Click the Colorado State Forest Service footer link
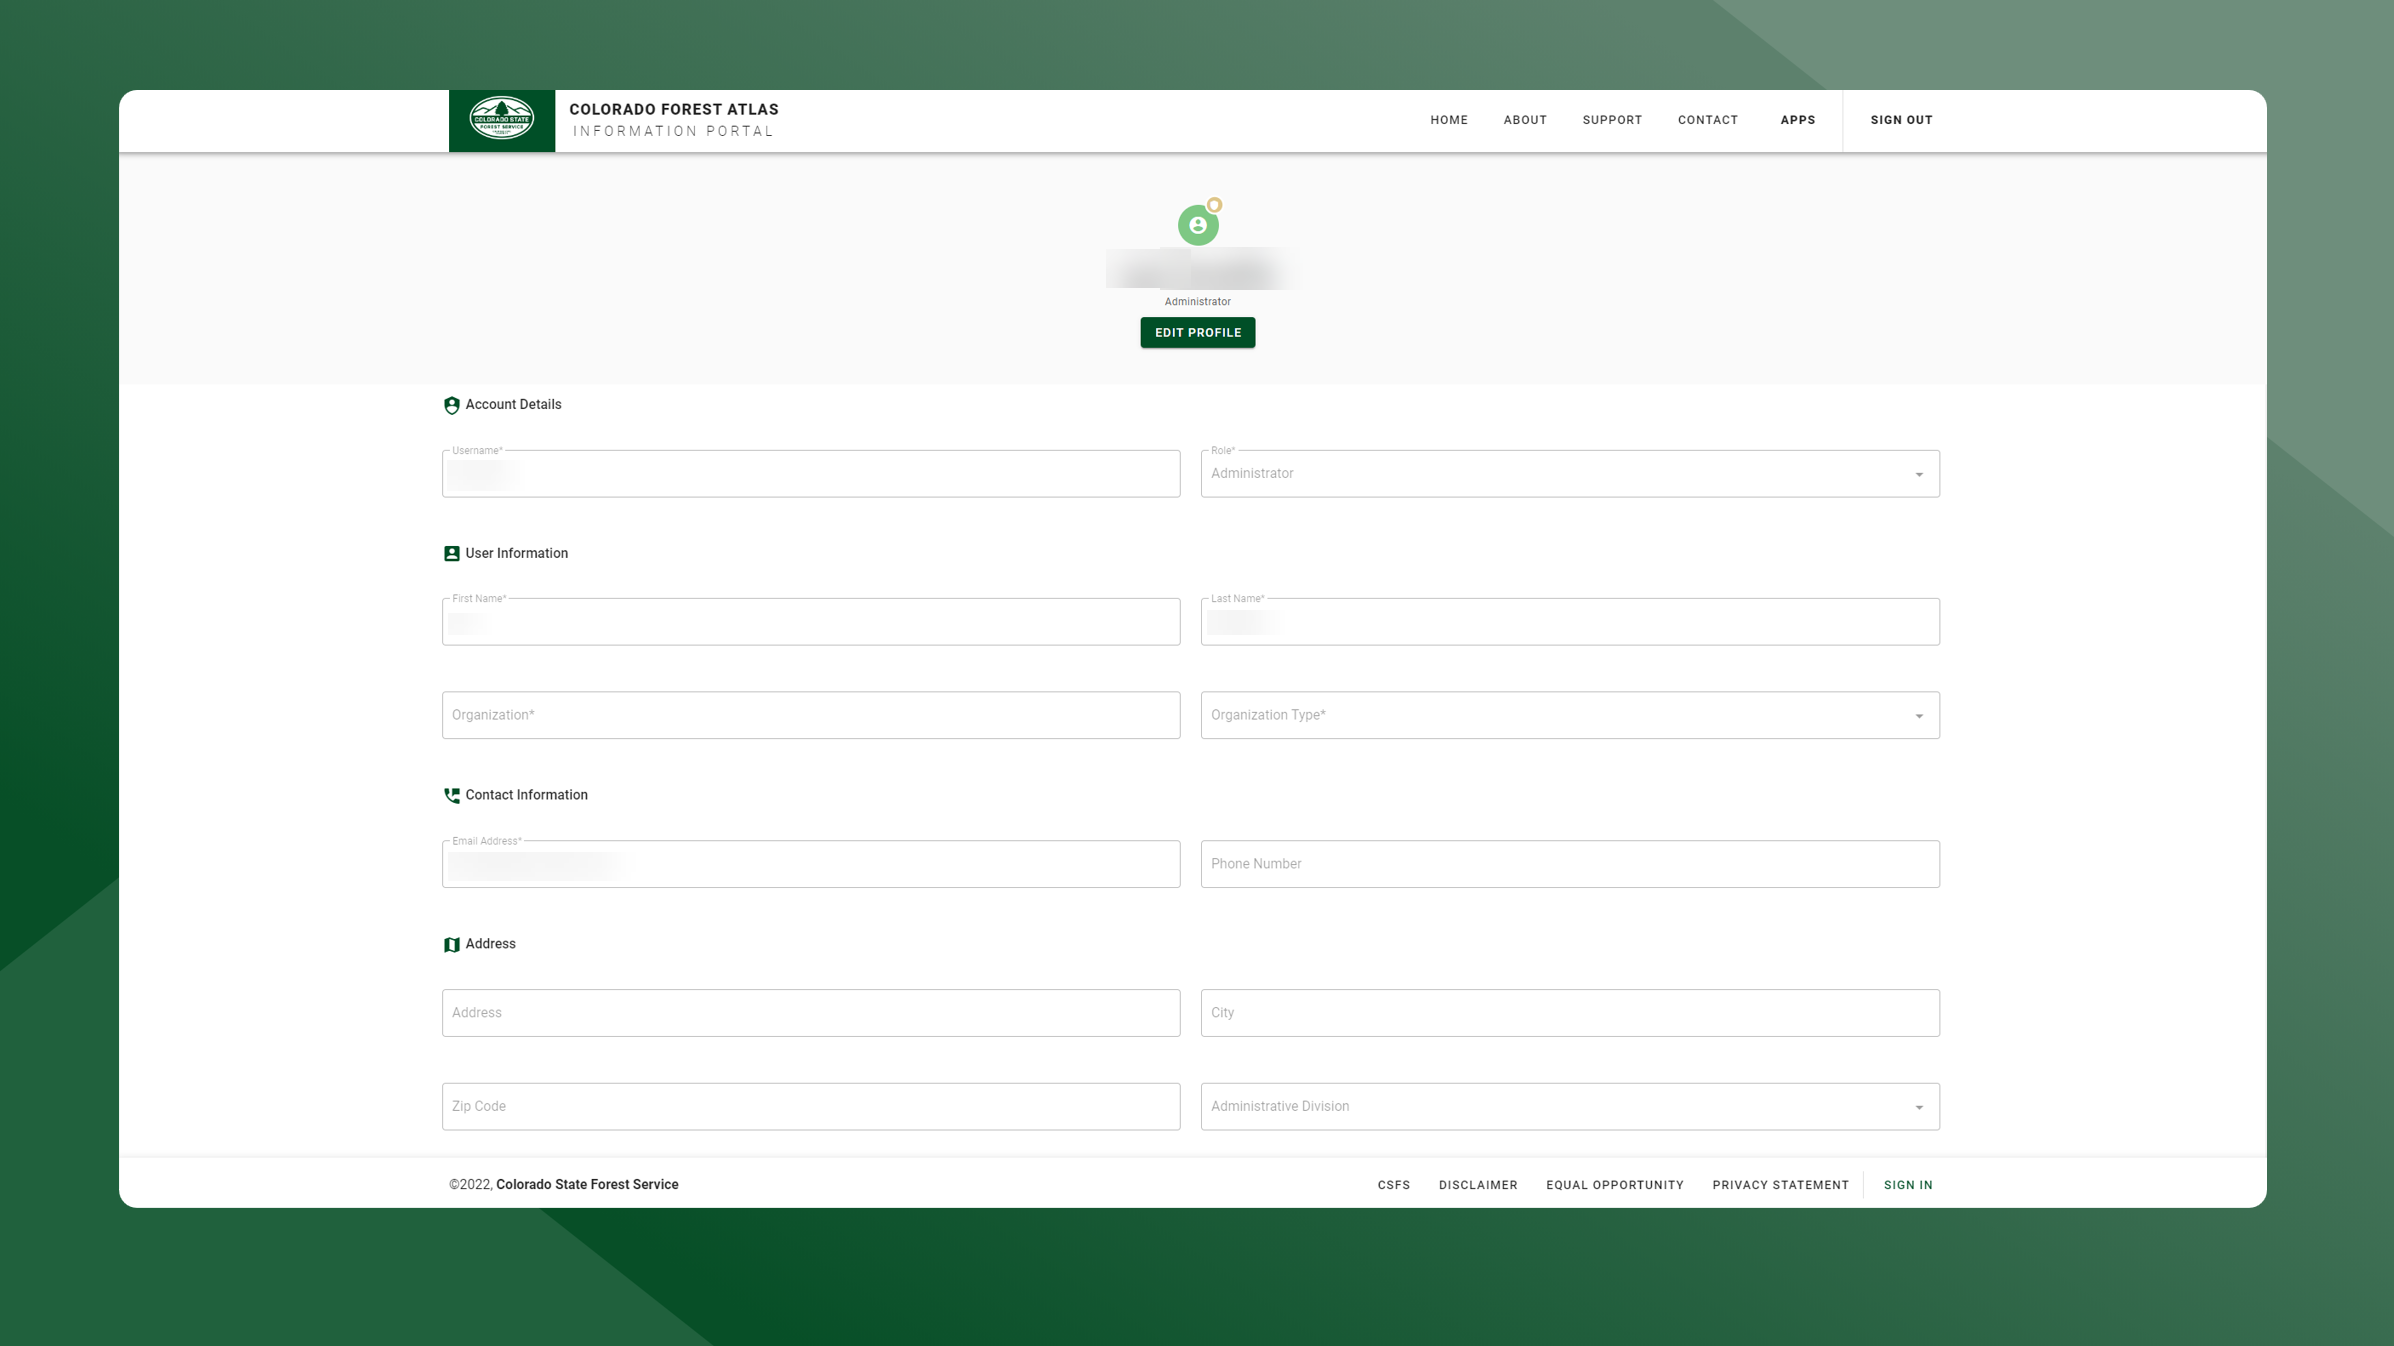The height and width of the screenshot is (1346, 2394). pyautogui.click(x=587, y=1185)
